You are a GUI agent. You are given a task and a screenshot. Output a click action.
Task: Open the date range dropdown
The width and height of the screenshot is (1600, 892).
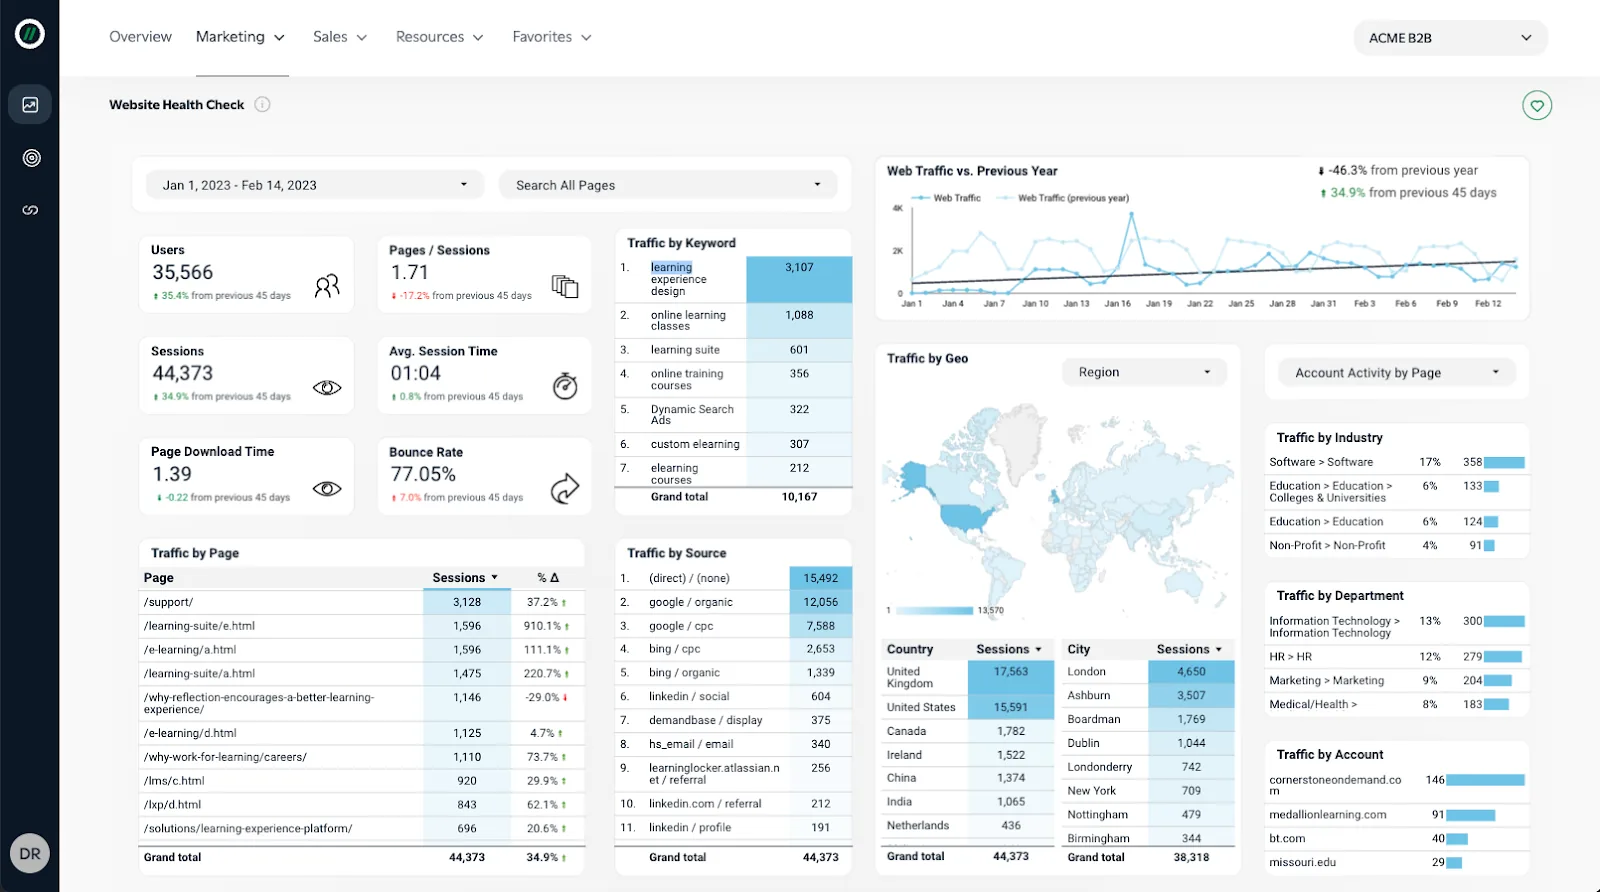(x=315, y=185)
